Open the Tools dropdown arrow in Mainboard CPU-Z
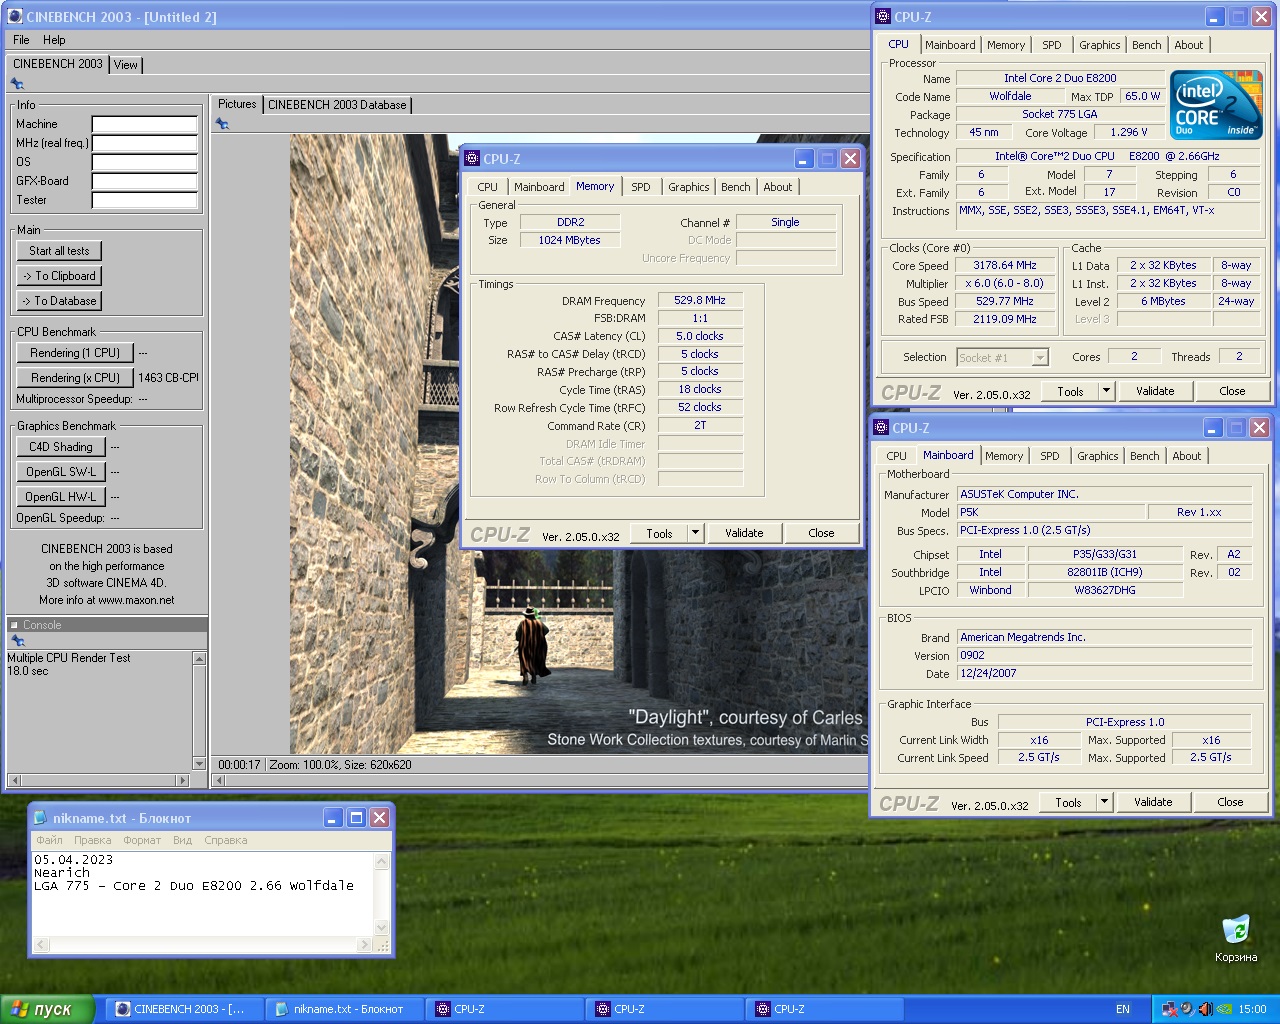This screenshot has height=1024, width=1280. click(x=1104, y=802)
